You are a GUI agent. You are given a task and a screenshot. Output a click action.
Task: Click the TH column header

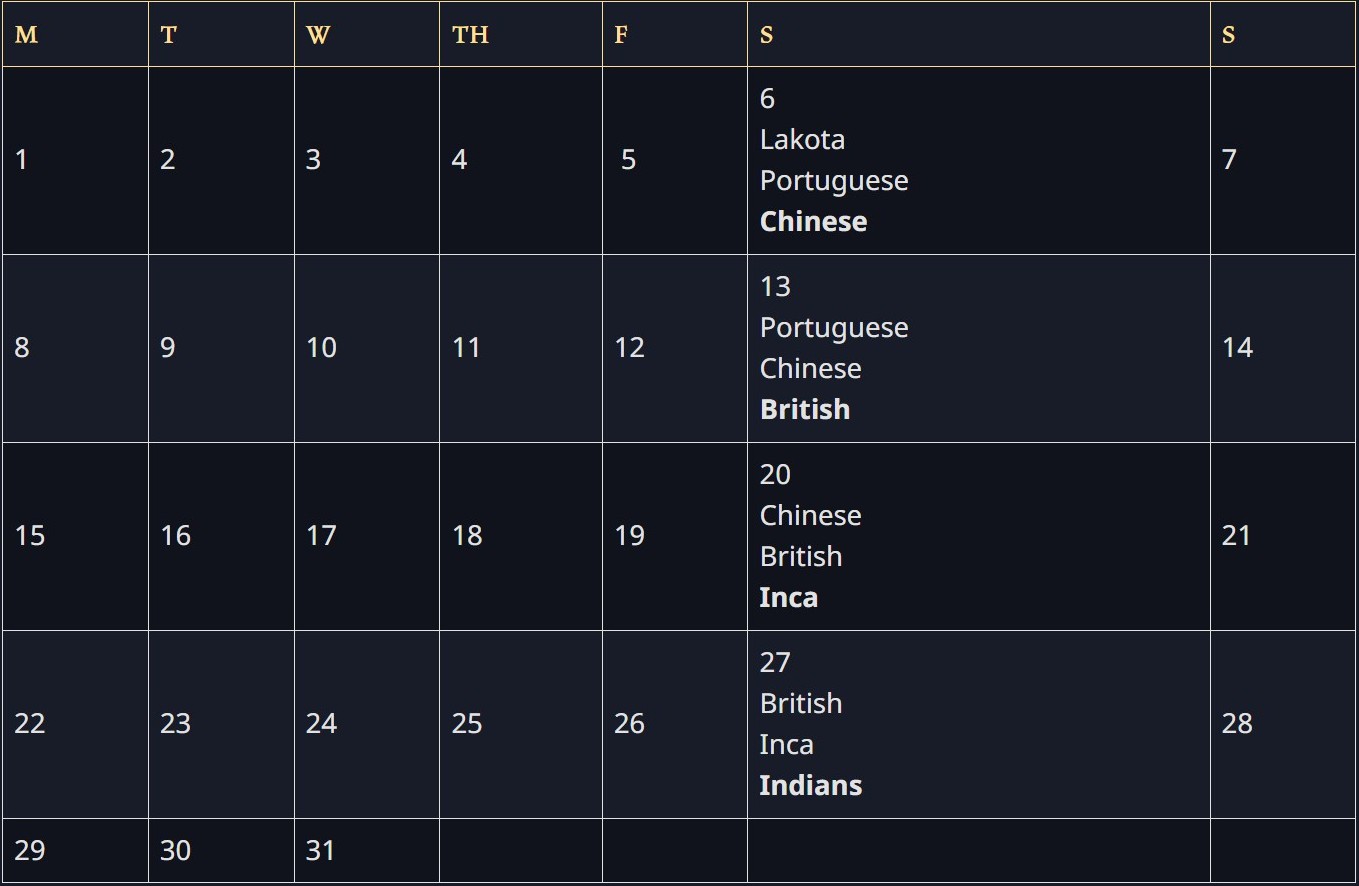tap(470, 35)
